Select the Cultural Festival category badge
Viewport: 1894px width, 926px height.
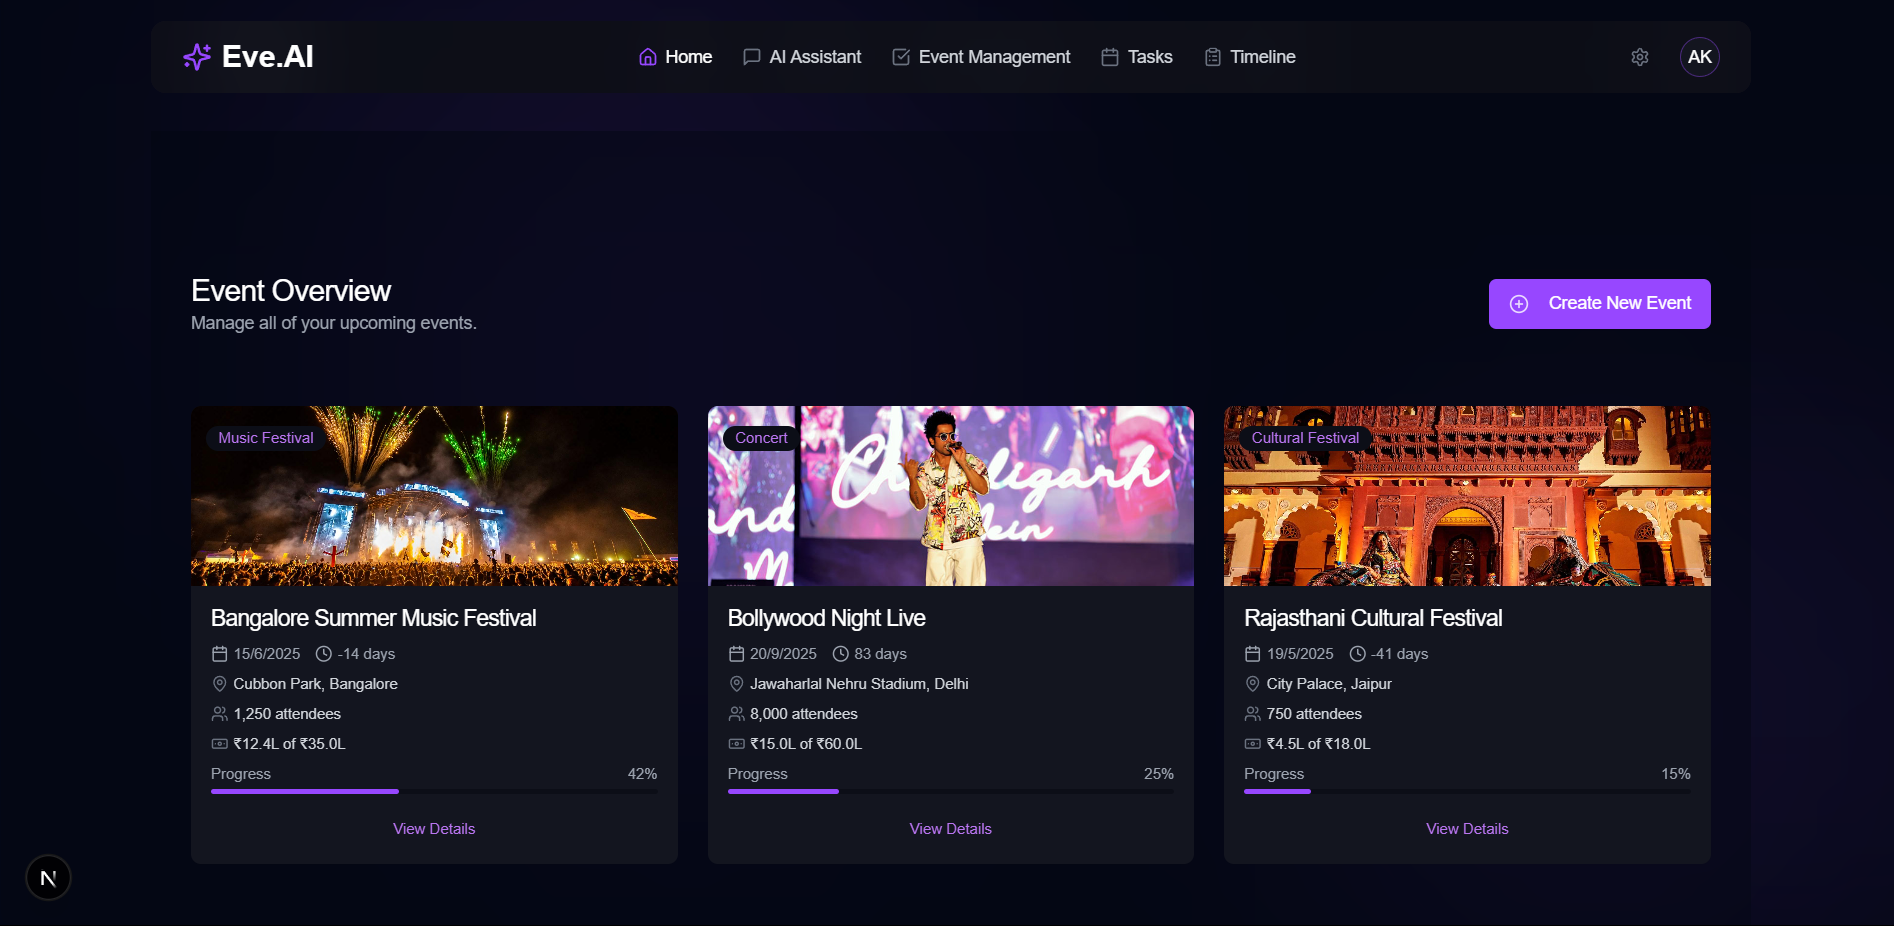click(1304, 438)
